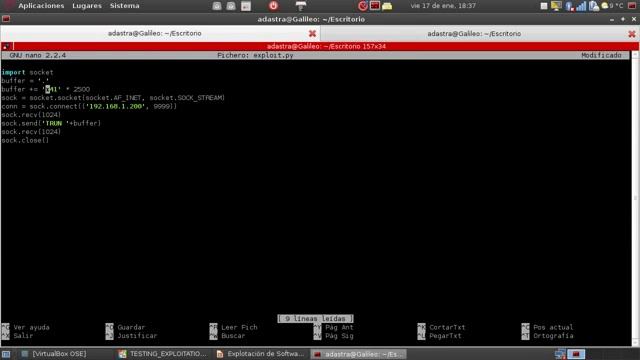Click the 'Guardar' shortcut label
This screenshot has height=360, width=640.
131,327
